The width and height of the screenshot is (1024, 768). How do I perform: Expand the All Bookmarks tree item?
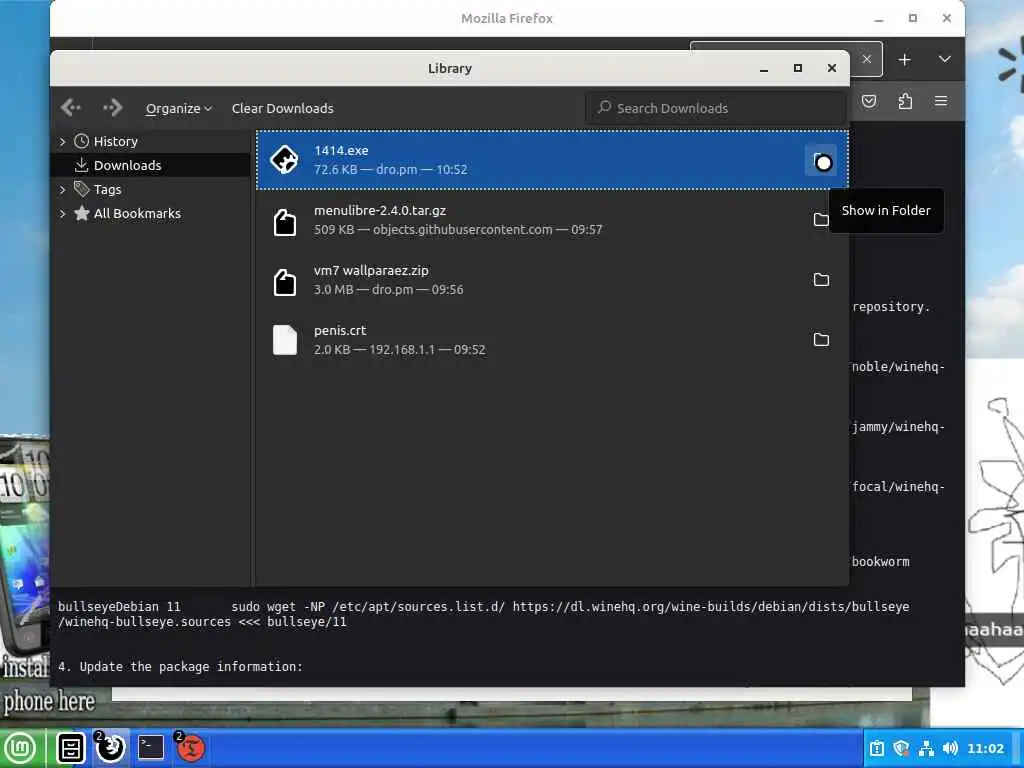[x=63, y=214]
